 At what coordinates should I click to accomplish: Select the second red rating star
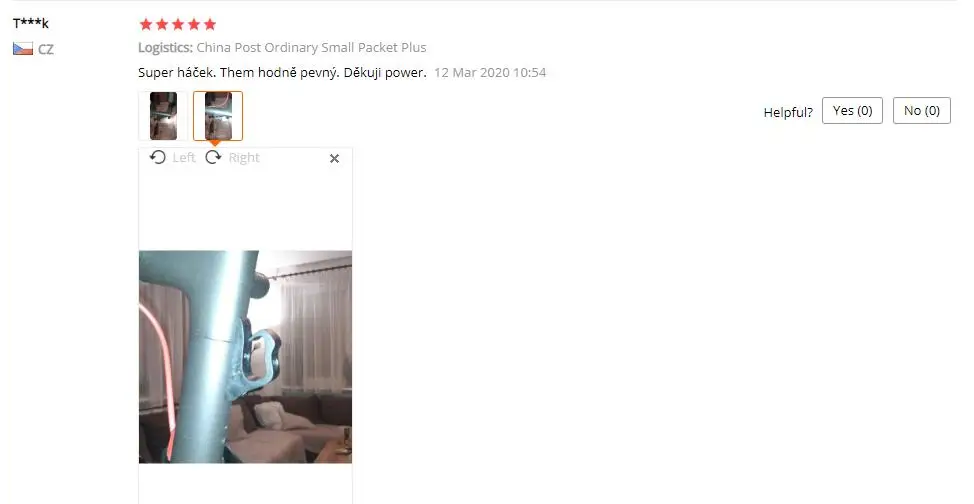tap(162, 24)
